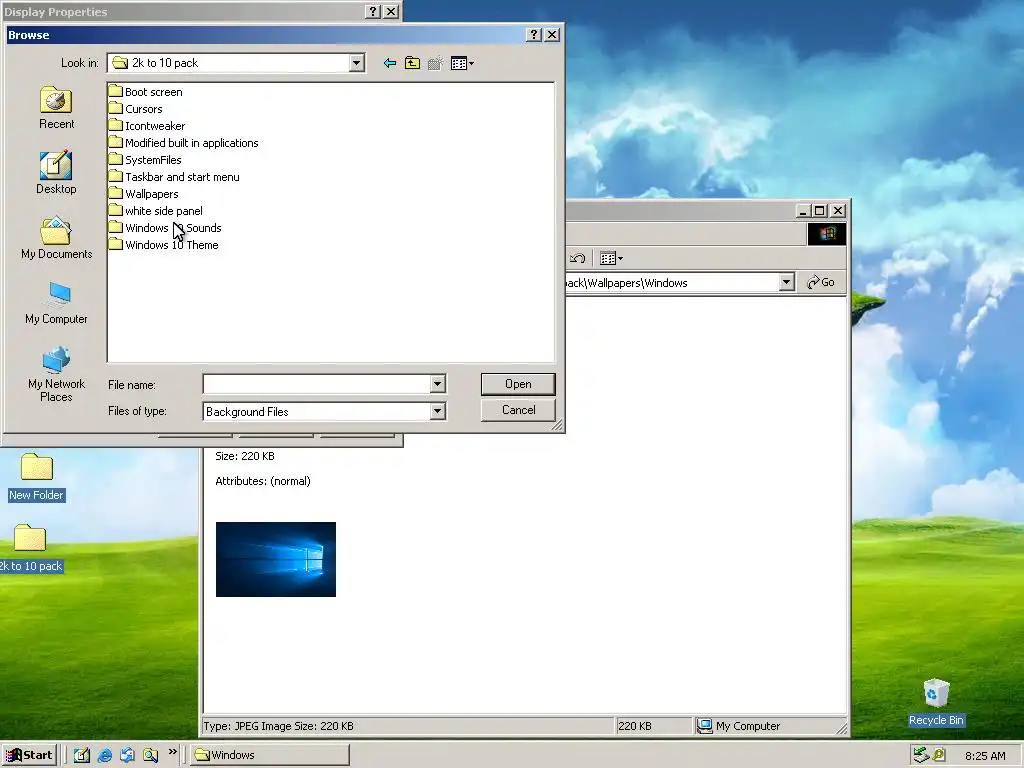The width and height of the screenshot is (1024, 768).
Task: Cancel the Browse dialog
Action: (x=518, y=410)
